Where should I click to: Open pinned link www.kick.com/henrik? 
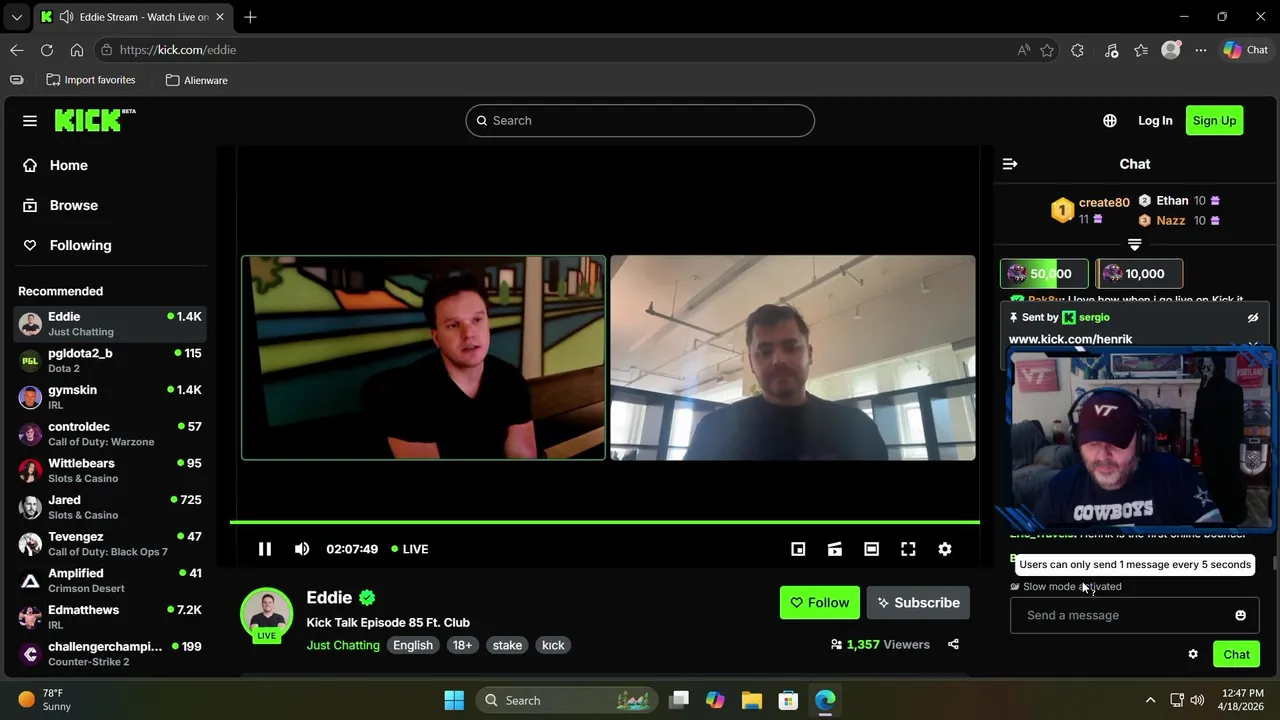(x=1070, y=339)
